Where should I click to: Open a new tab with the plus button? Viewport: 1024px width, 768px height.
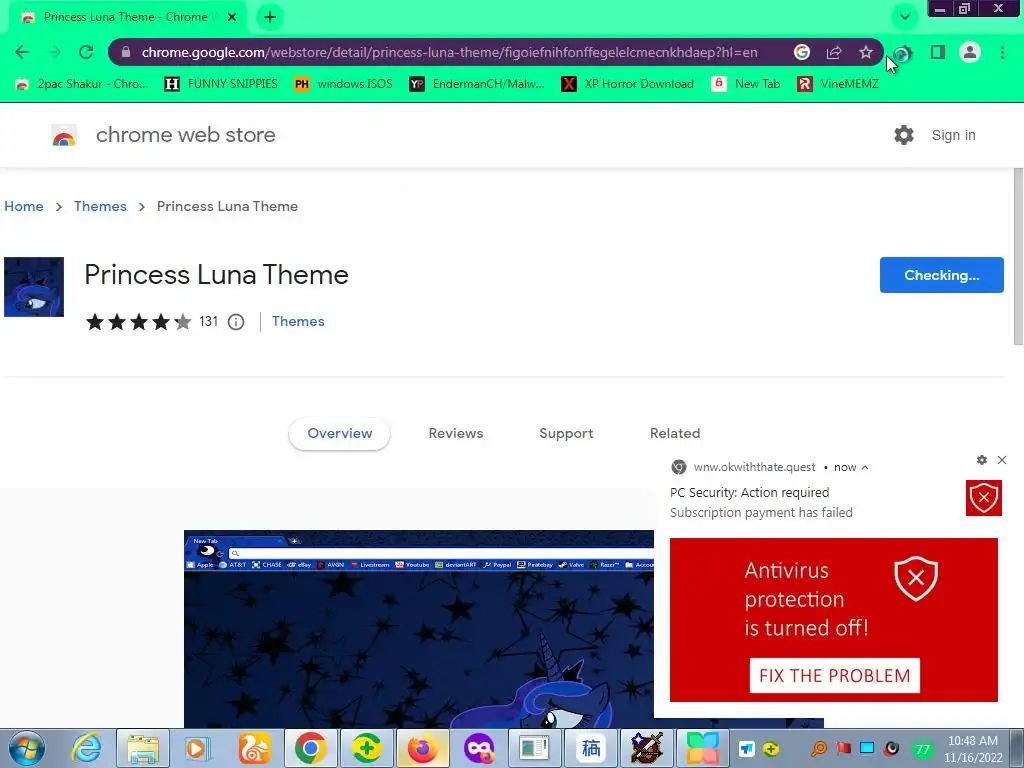pyautogui.click(x=270, y=17)
